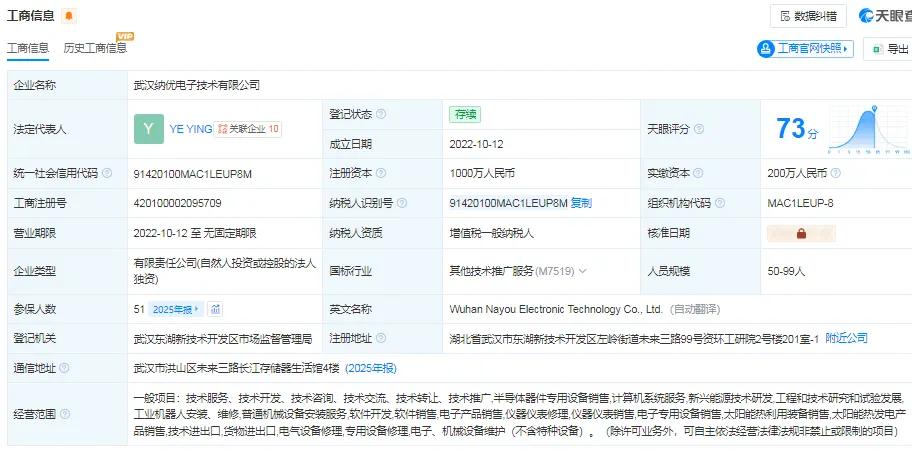Click the chart icon beside 参保人数

tap(215, 309)
